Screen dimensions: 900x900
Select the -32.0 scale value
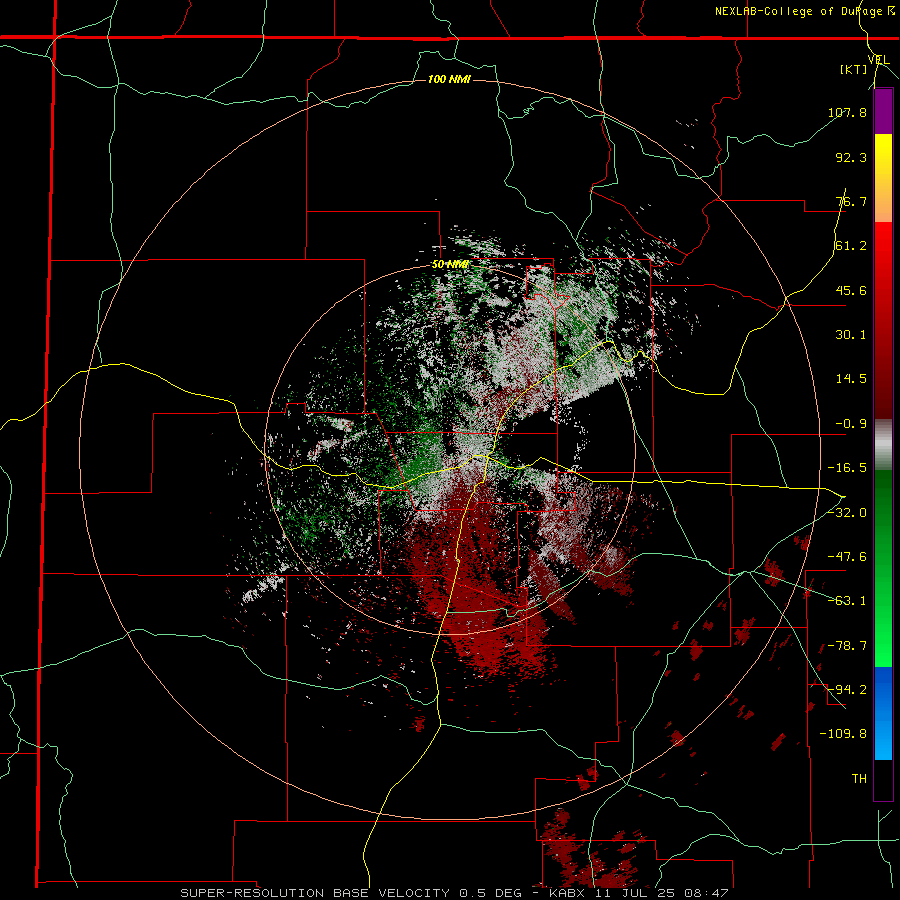click(x=847, y=513)
